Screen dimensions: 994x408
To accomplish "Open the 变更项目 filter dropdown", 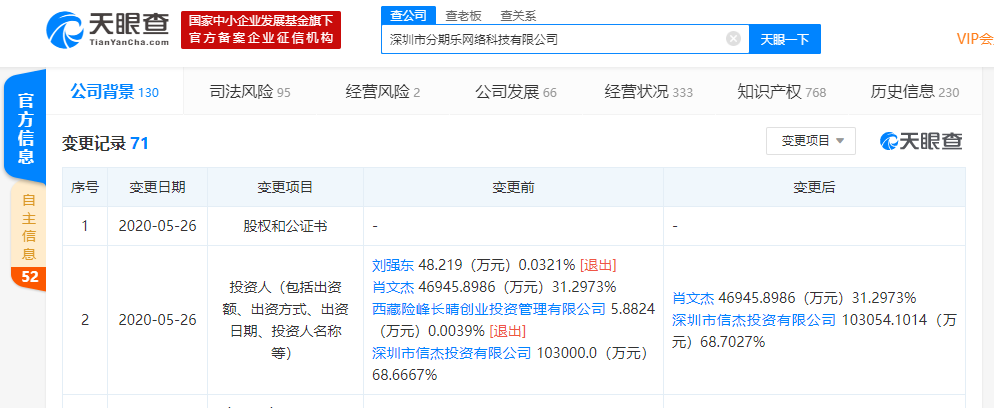I will pyautogui.click(x=811, y=141).
